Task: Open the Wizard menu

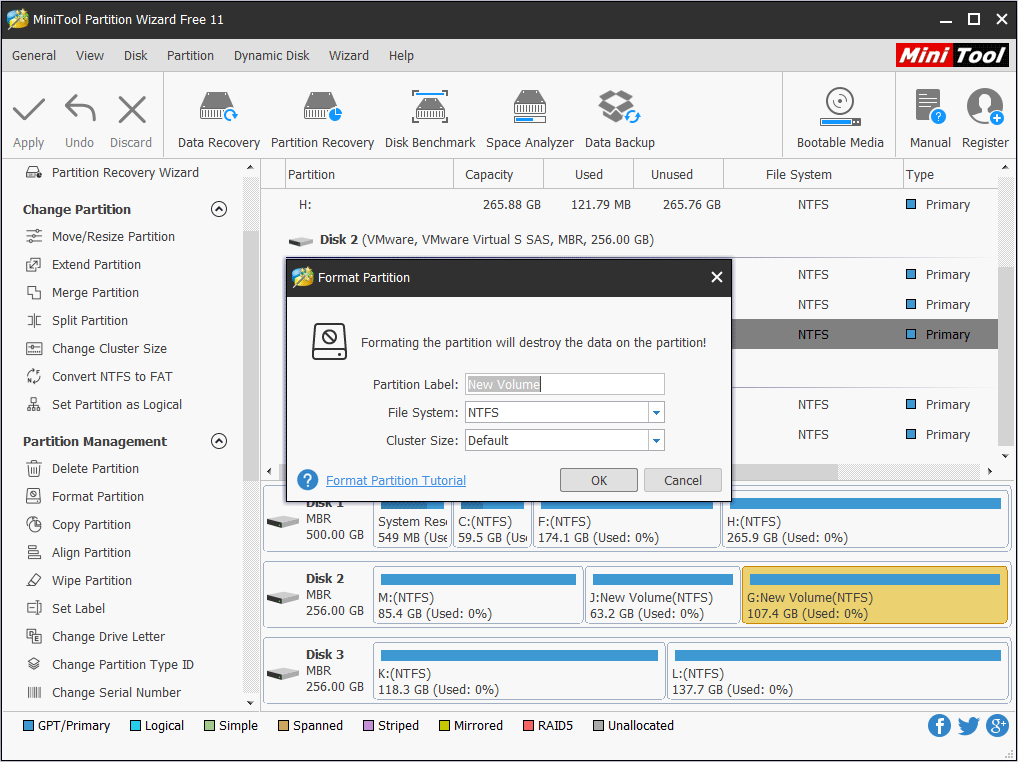Action: pyautogui.click(x=349, y=56)
